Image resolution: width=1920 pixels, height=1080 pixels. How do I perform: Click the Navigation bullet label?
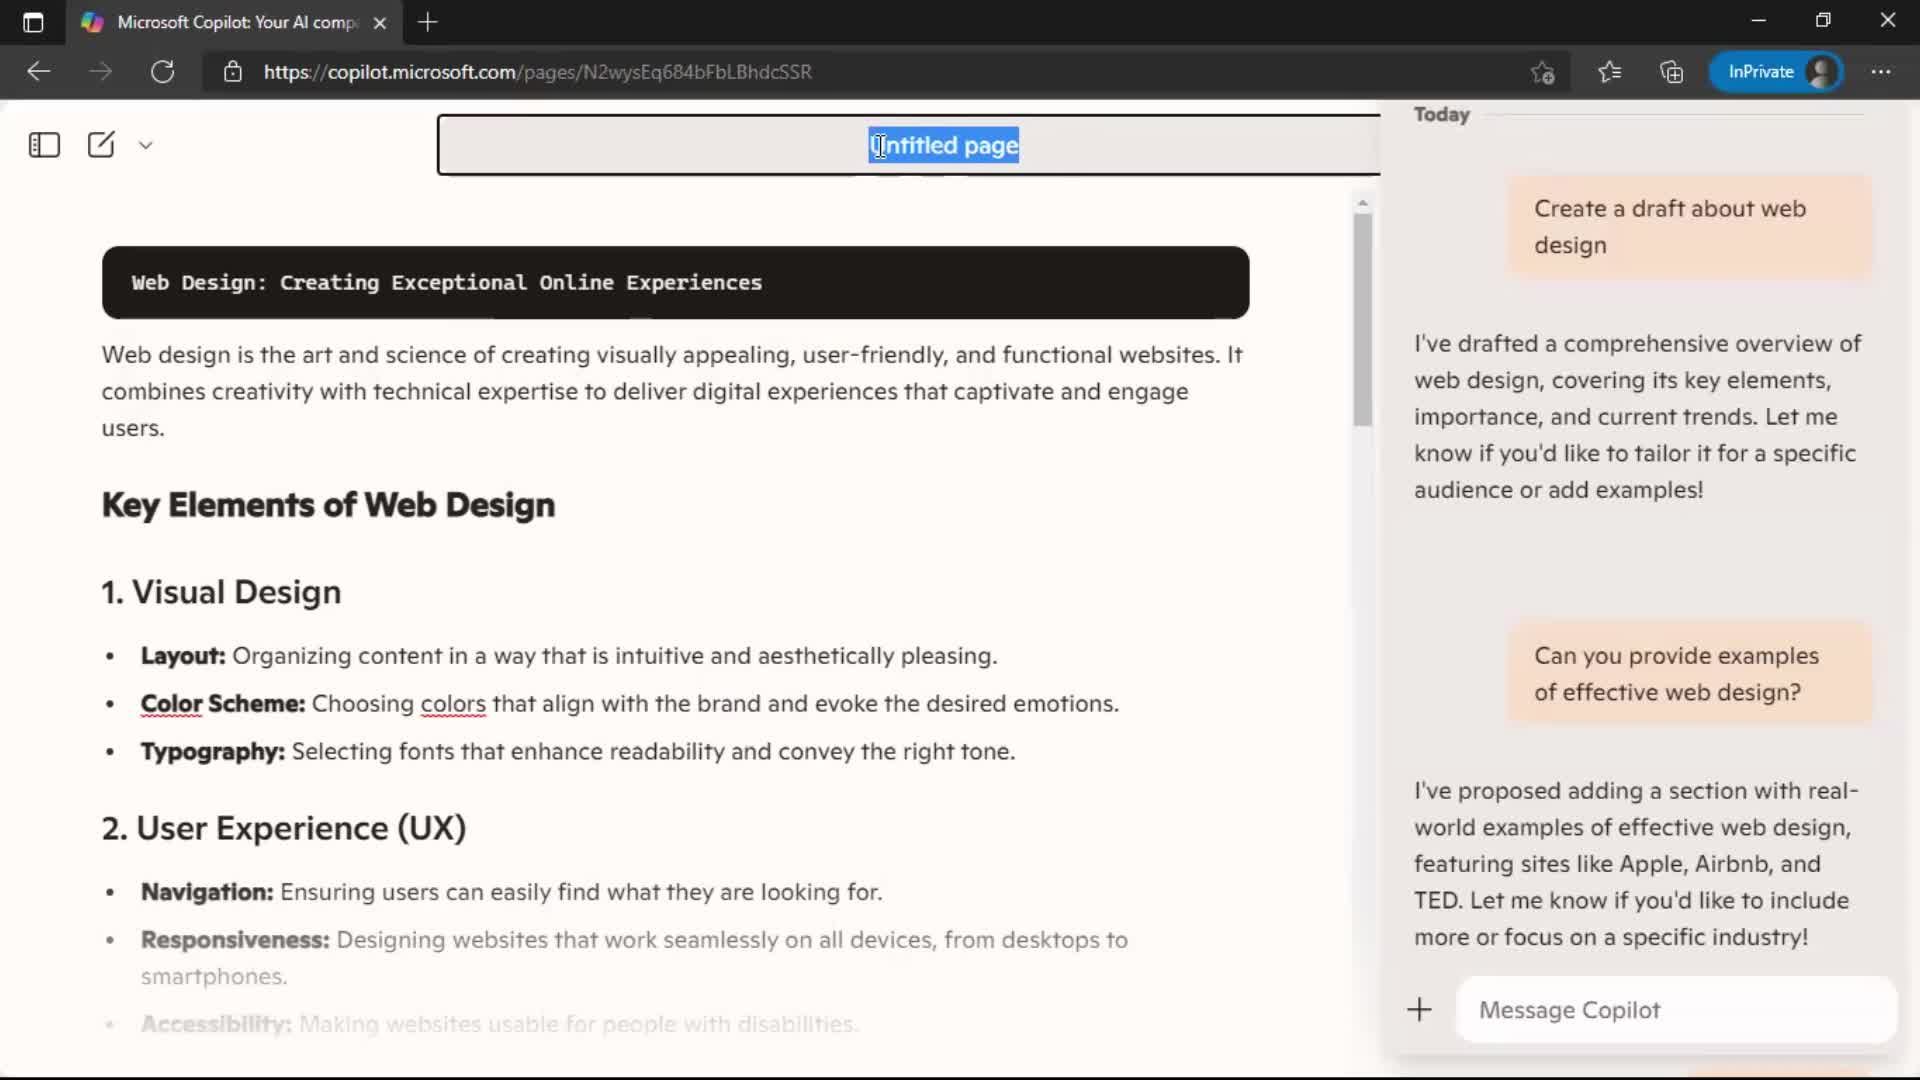[206, 892]
